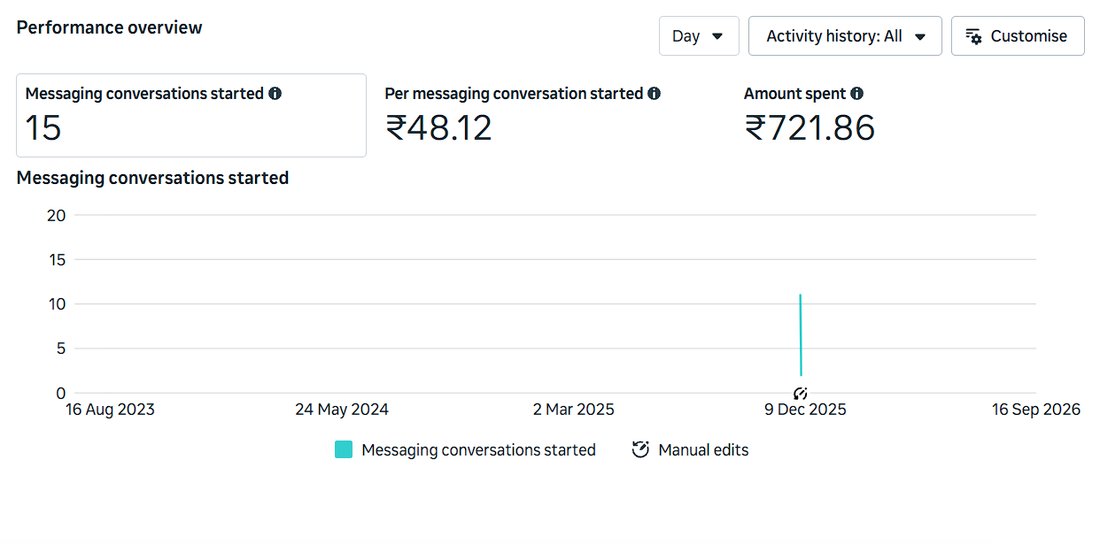This screenshot has width=1100, height=544.
Task: Select the Per messaging conversation started metric
Action: pyautogui.click(x=523, y=115)
